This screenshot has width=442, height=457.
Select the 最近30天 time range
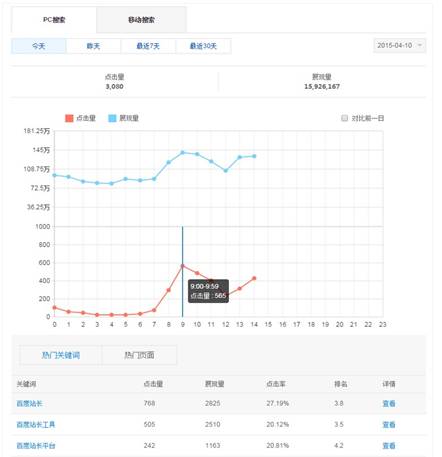[203, 46]
